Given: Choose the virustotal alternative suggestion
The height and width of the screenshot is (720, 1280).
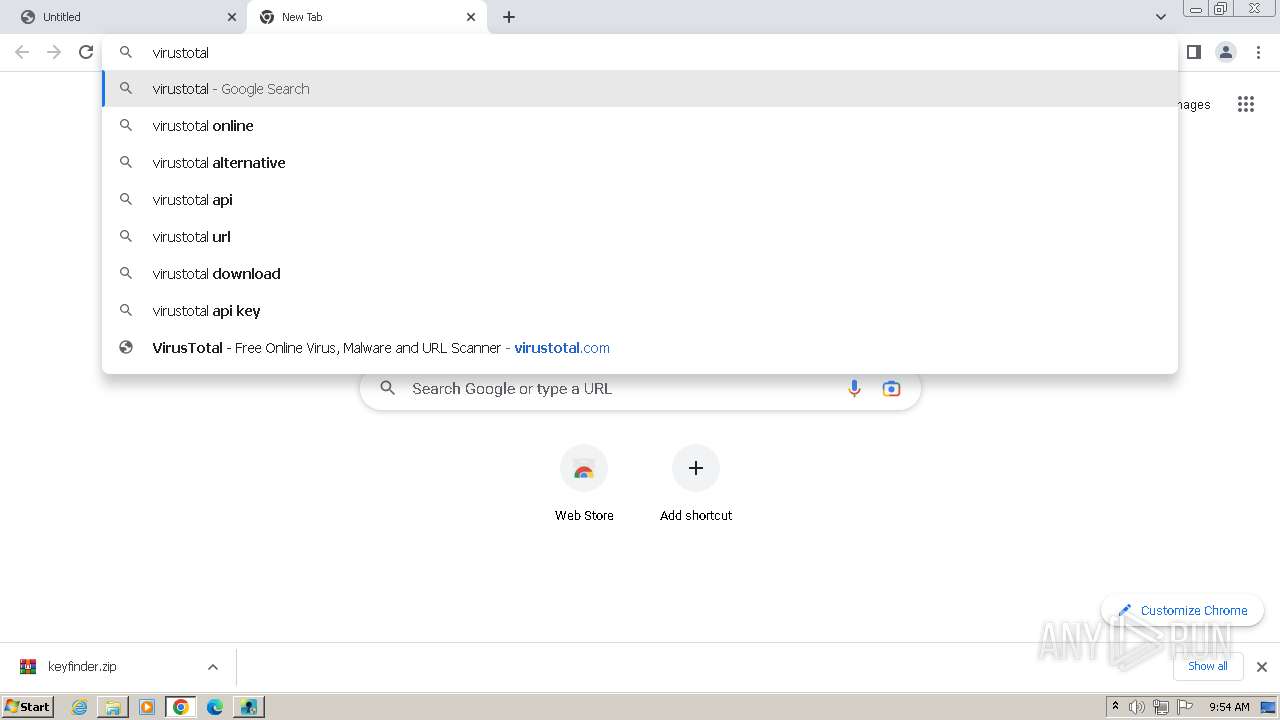Looking at the screenshot, I should 640,163.
